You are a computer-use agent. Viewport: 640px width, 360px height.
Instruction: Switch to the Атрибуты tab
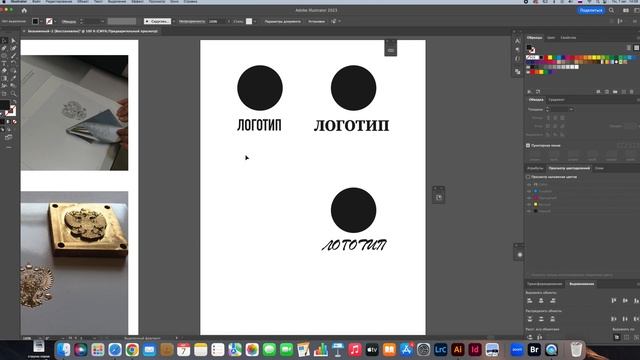tap(535, 168)
